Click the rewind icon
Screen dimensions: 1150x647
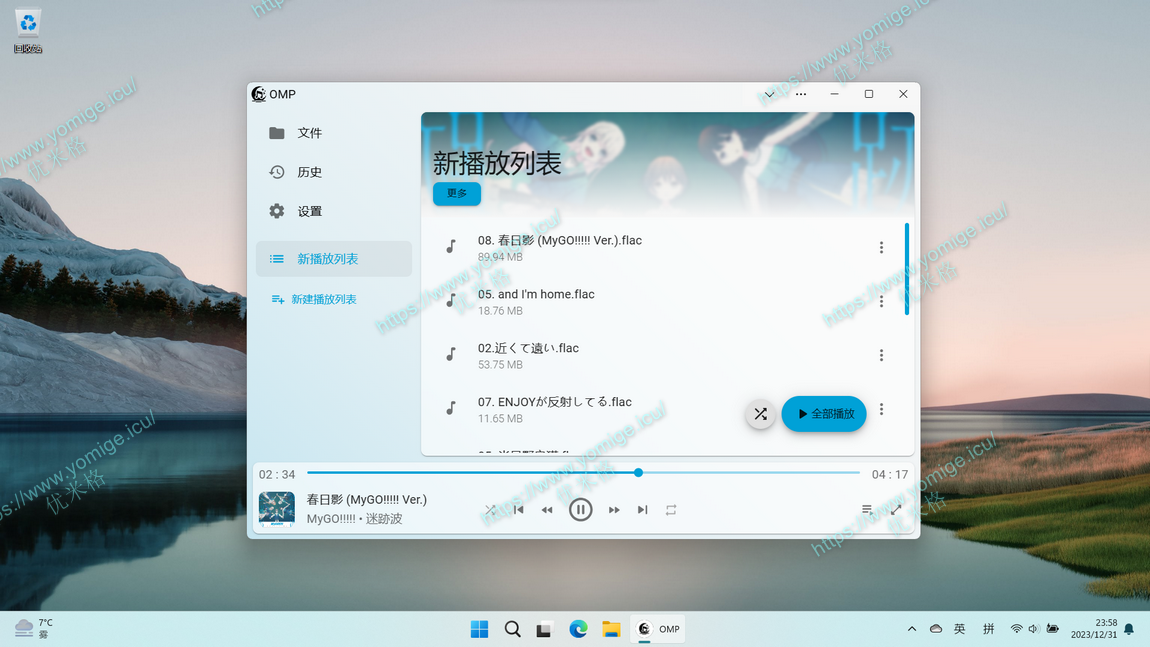coord(547,510)
